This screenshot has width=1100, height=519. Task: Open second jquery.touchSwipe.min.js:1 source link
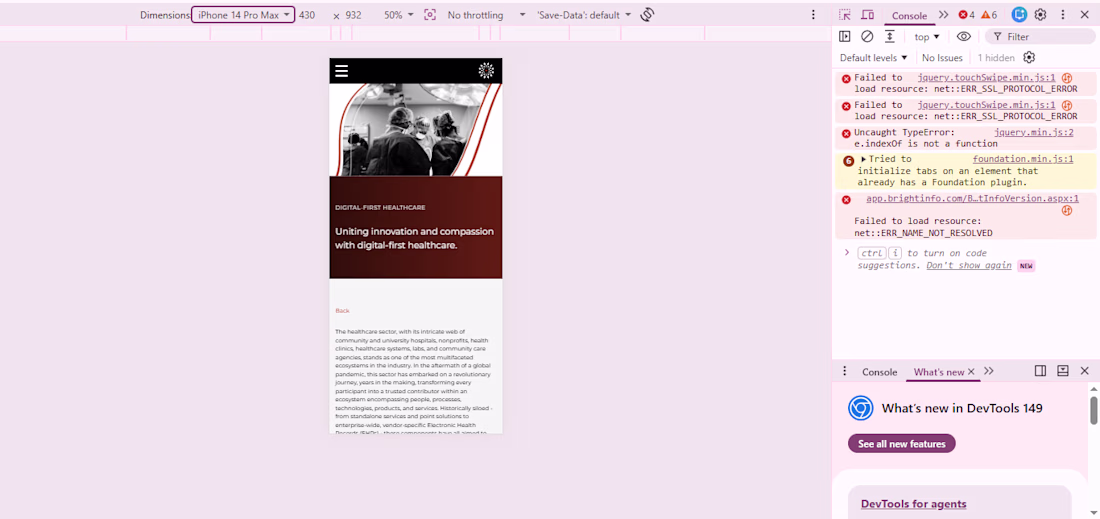(x=986, y=105)
